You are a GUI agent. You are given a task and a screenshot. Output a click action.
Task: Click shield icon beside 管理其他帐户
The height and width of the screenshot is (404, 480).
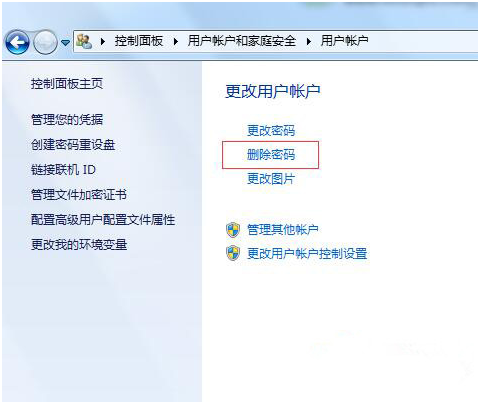[x=233, y=230]
